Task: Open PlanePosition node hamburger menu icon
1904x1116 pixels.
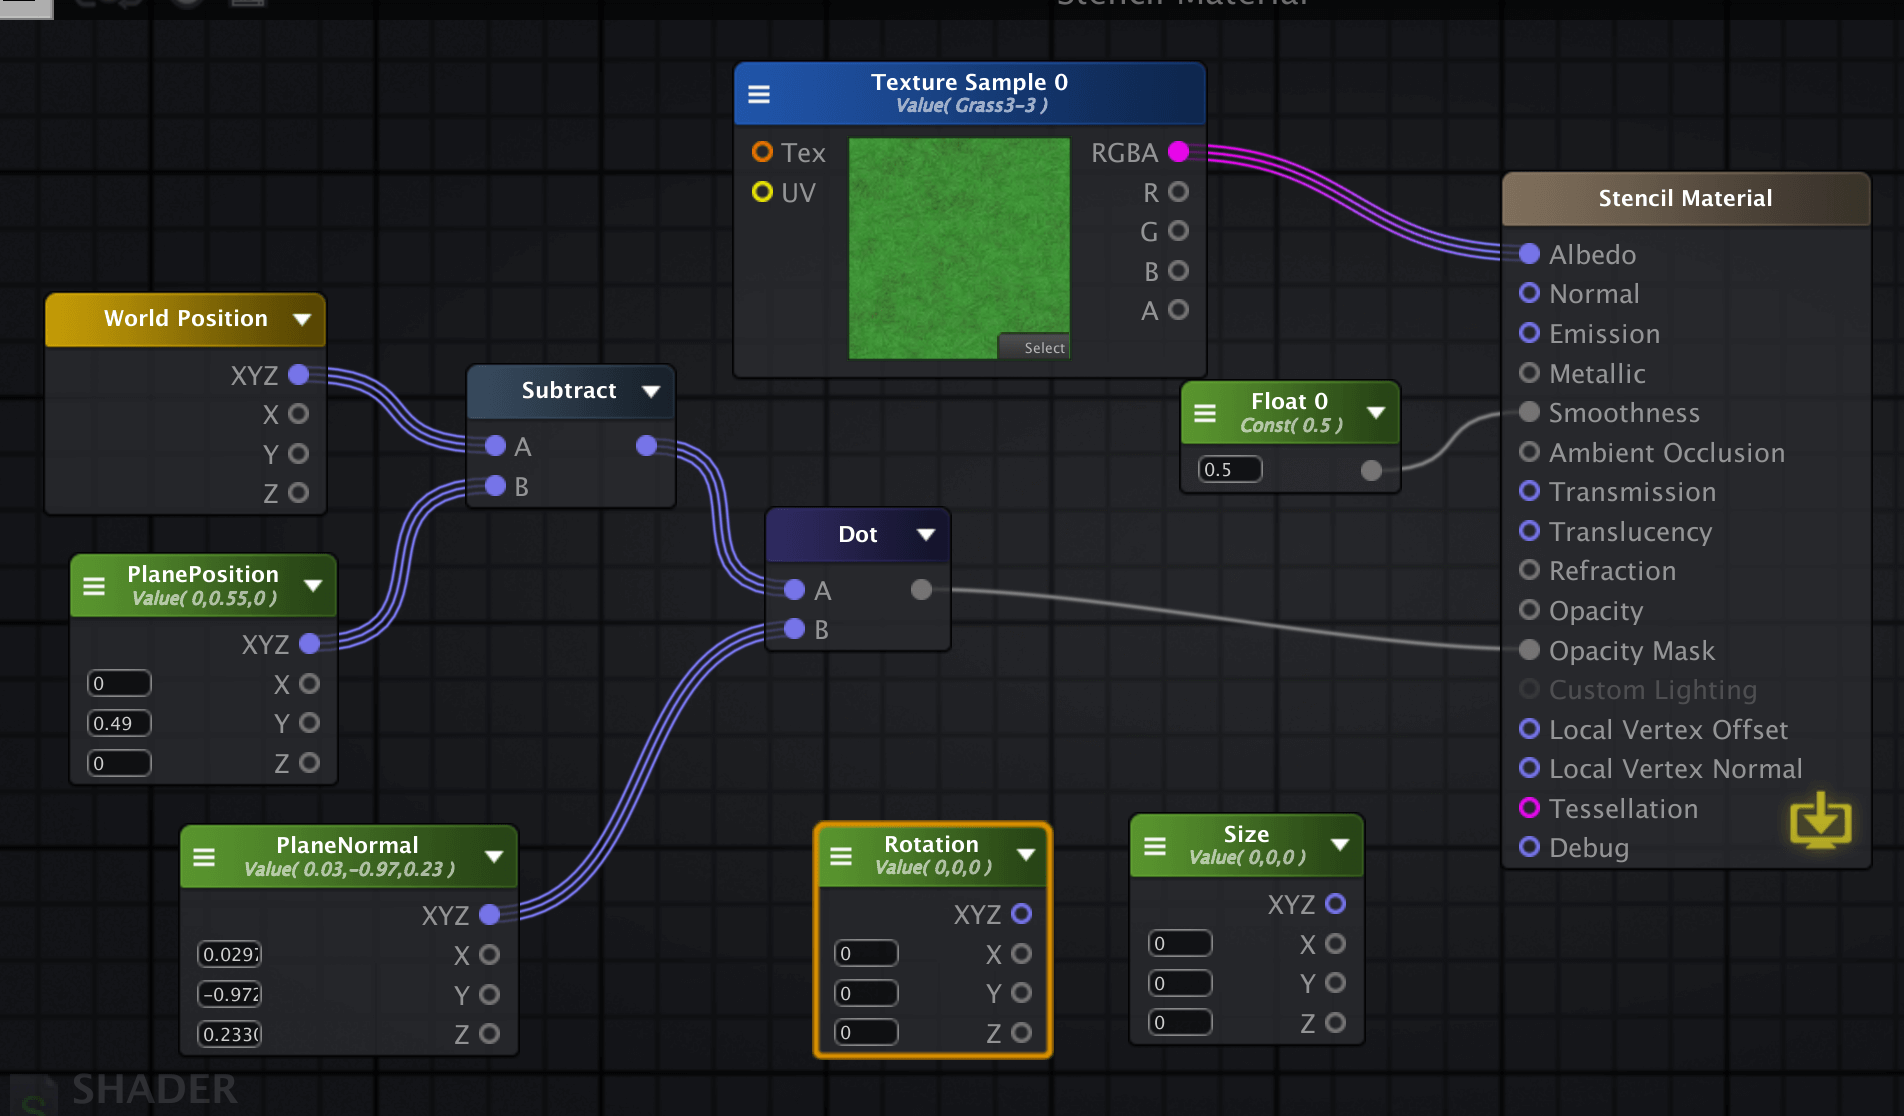Action: click(94, 586)
